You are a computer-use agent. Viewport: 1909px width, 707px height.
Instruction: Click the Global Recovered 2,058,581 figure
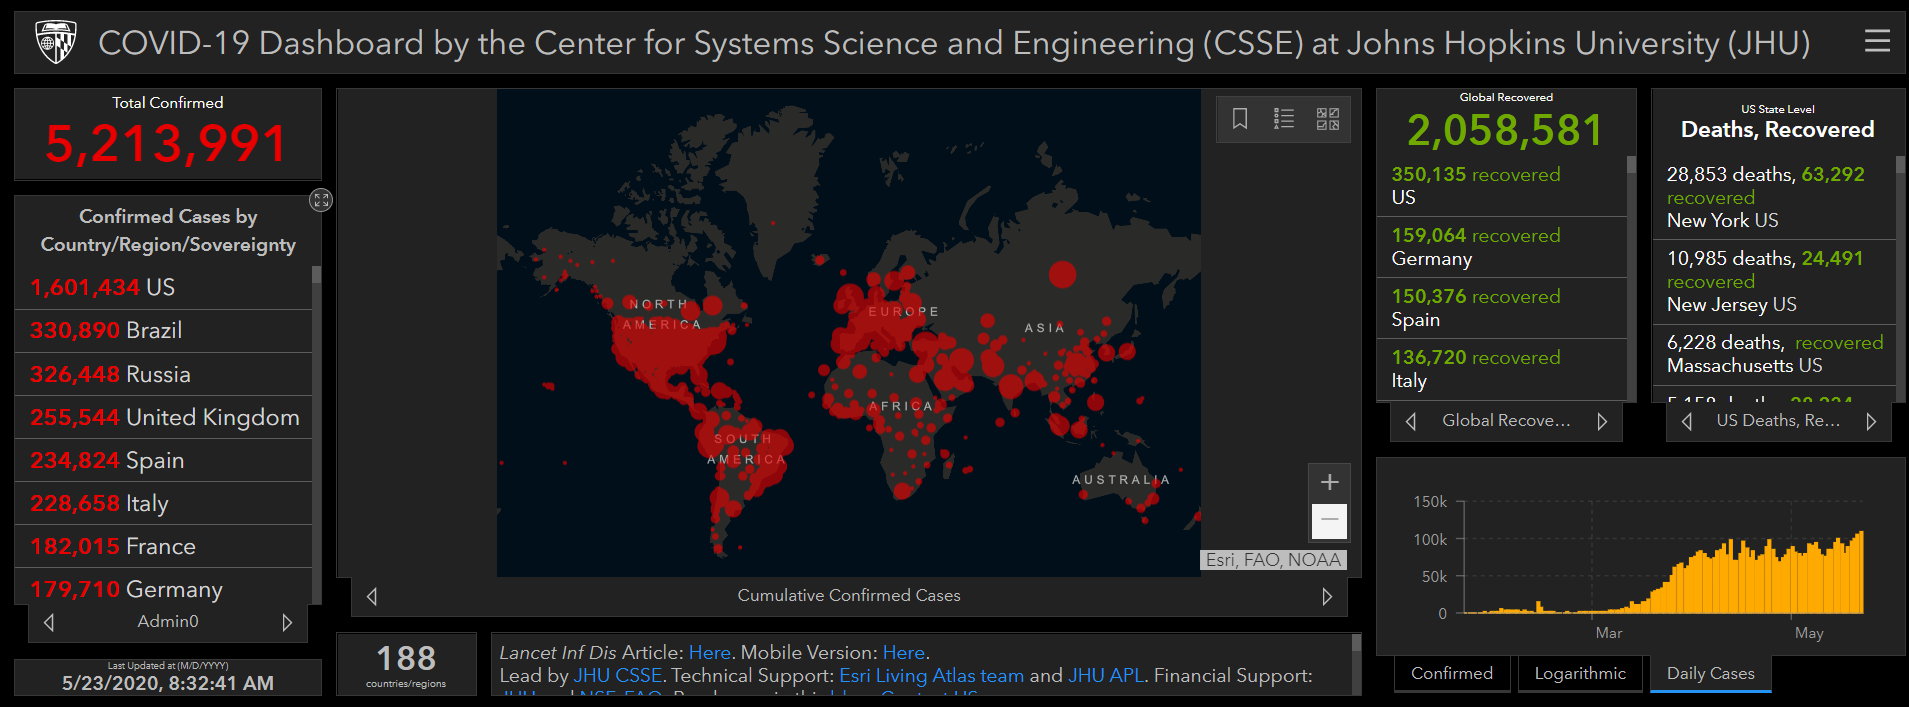point(1505,130)
